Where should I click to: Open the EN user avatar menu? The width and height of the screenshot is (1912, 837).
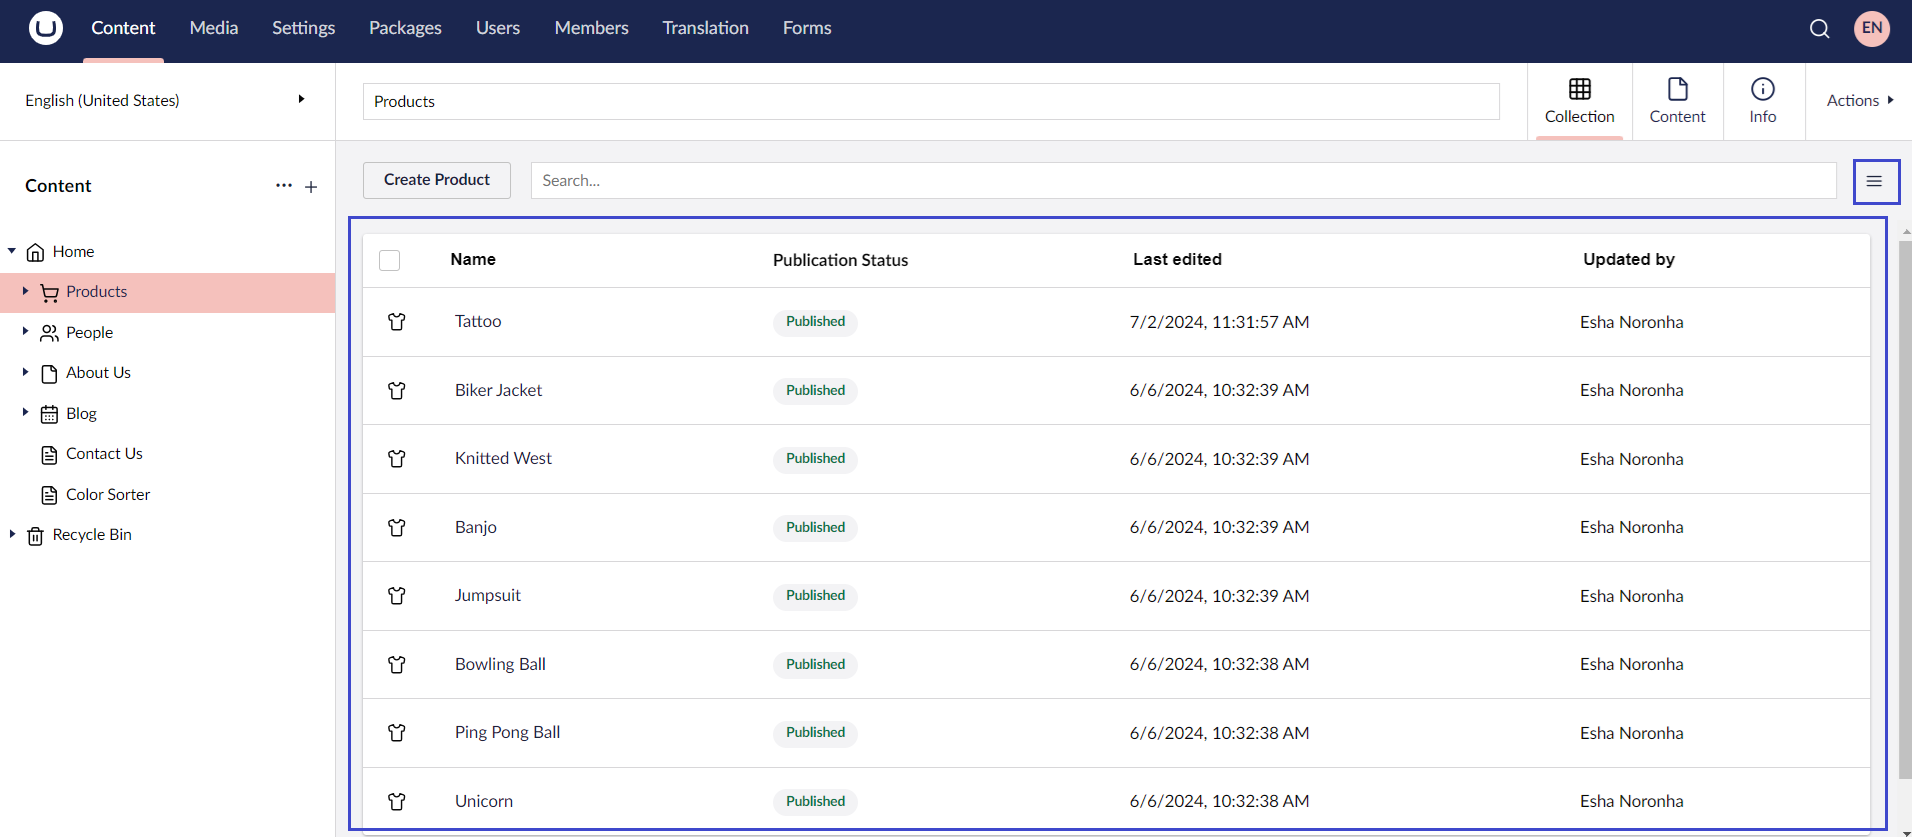click(x=1871, y=28)
